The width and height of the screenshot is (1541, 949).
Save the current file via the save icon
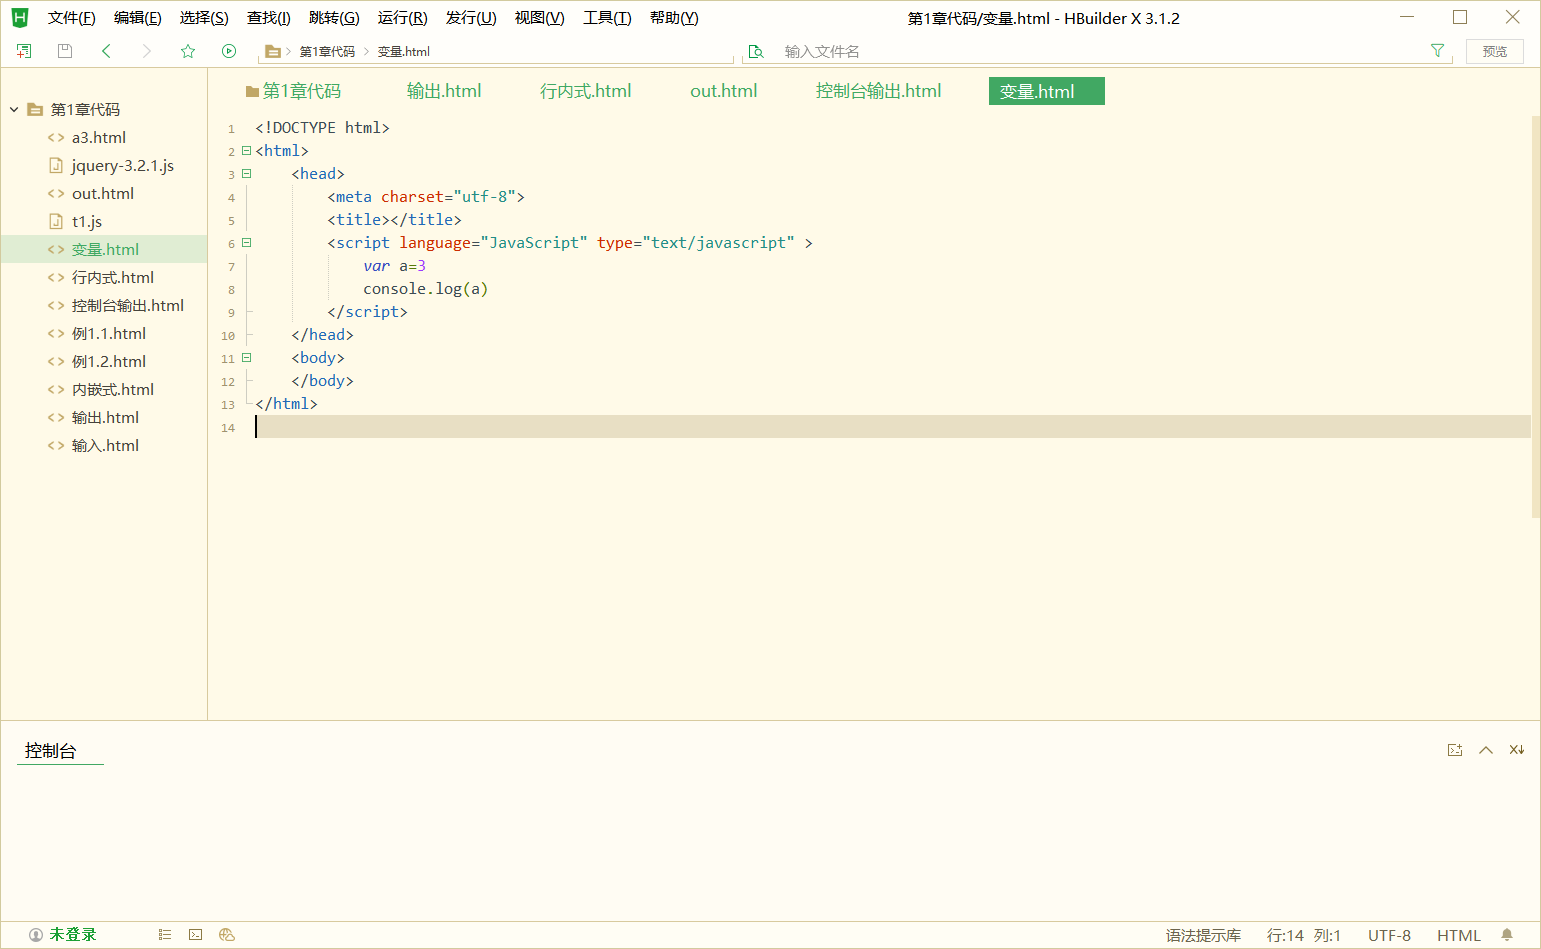click(64, 51)
